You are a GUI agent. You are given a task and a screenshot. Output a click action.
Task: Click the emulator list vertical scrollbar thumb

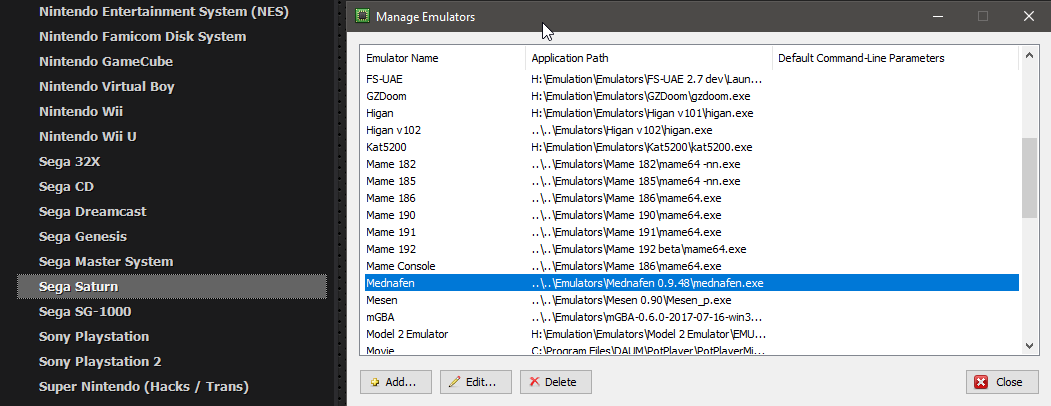[x=1029, y=178]
